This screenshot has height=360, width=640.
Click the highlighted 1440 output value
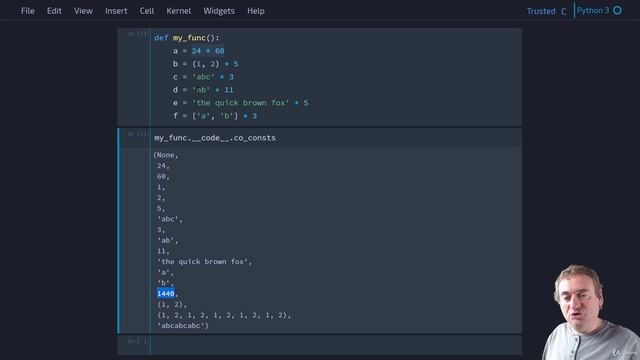pyautogui.click(x=166, y=293)
